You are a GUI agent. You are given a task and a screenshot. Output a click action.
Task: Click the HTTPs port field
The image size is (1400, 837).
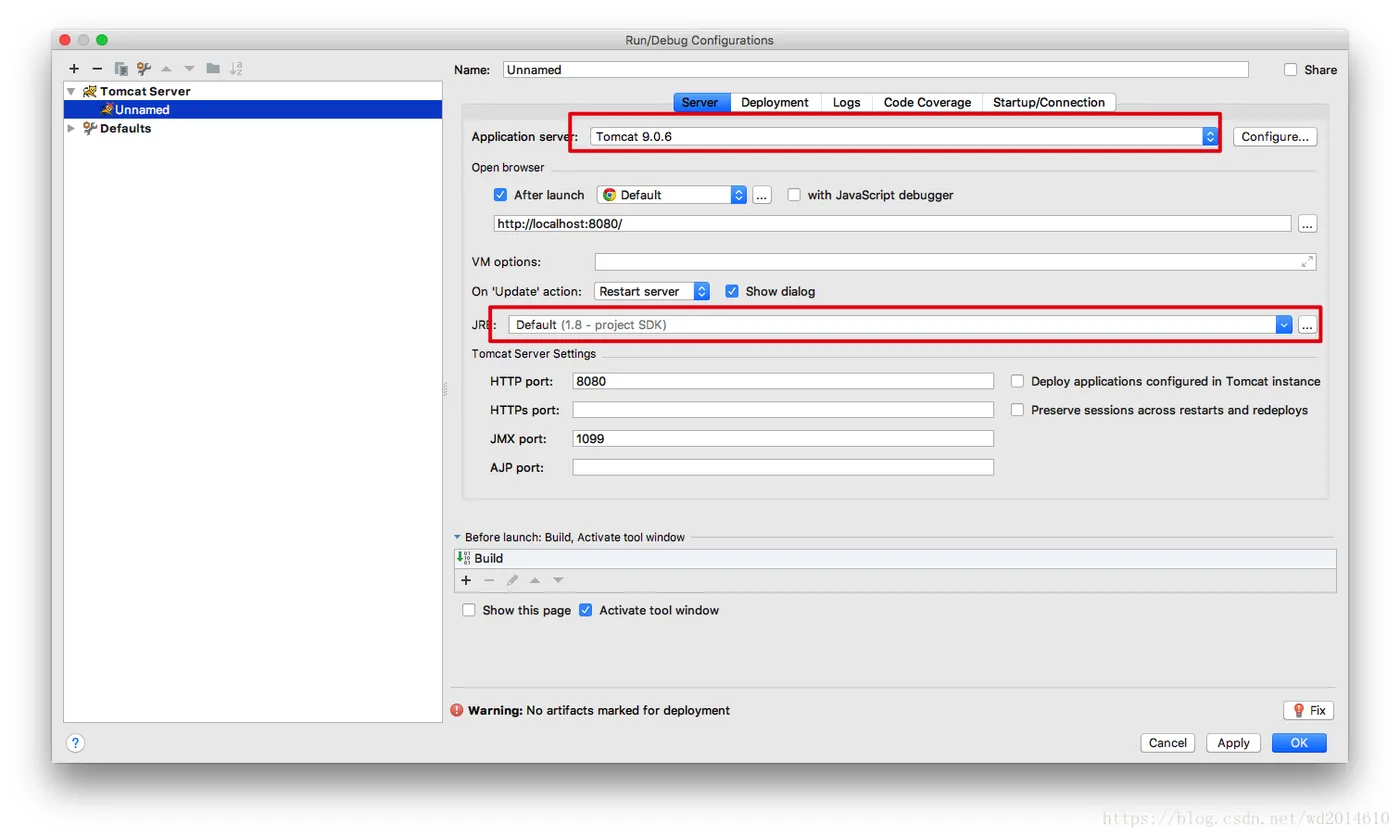pyautogui.click(x=783, y=410)
